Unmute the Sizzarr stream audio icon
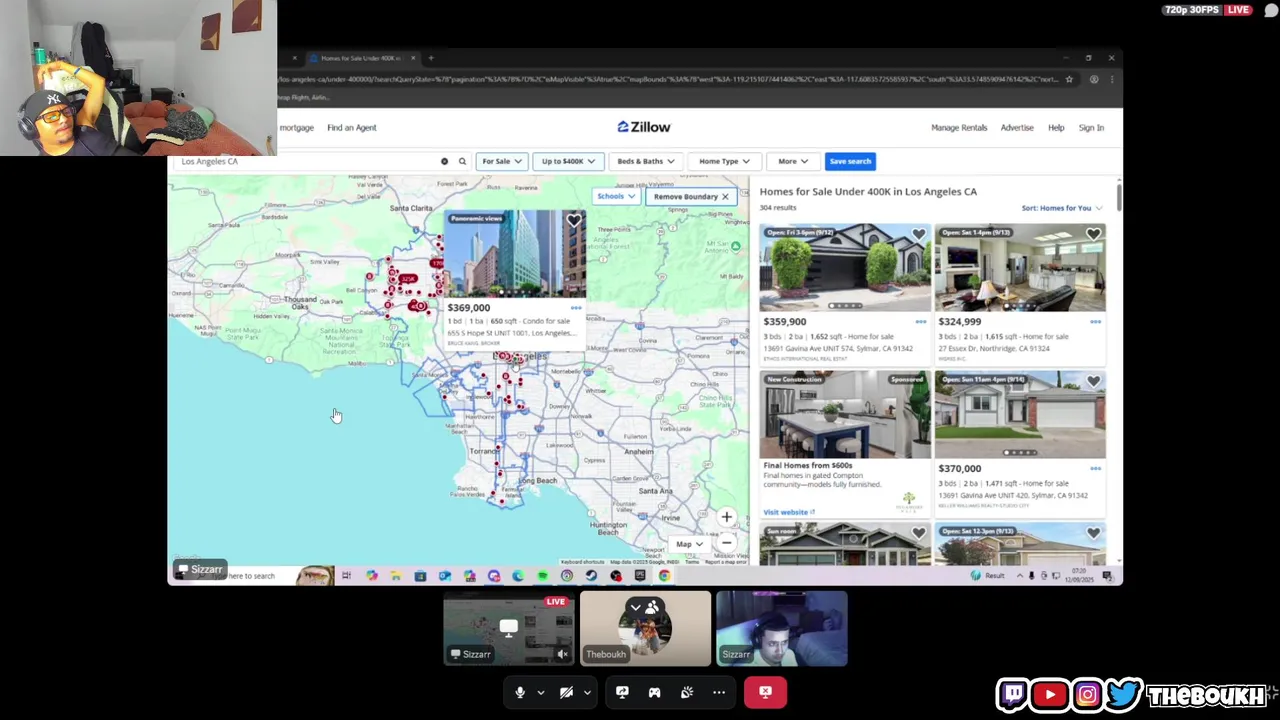 562,655
